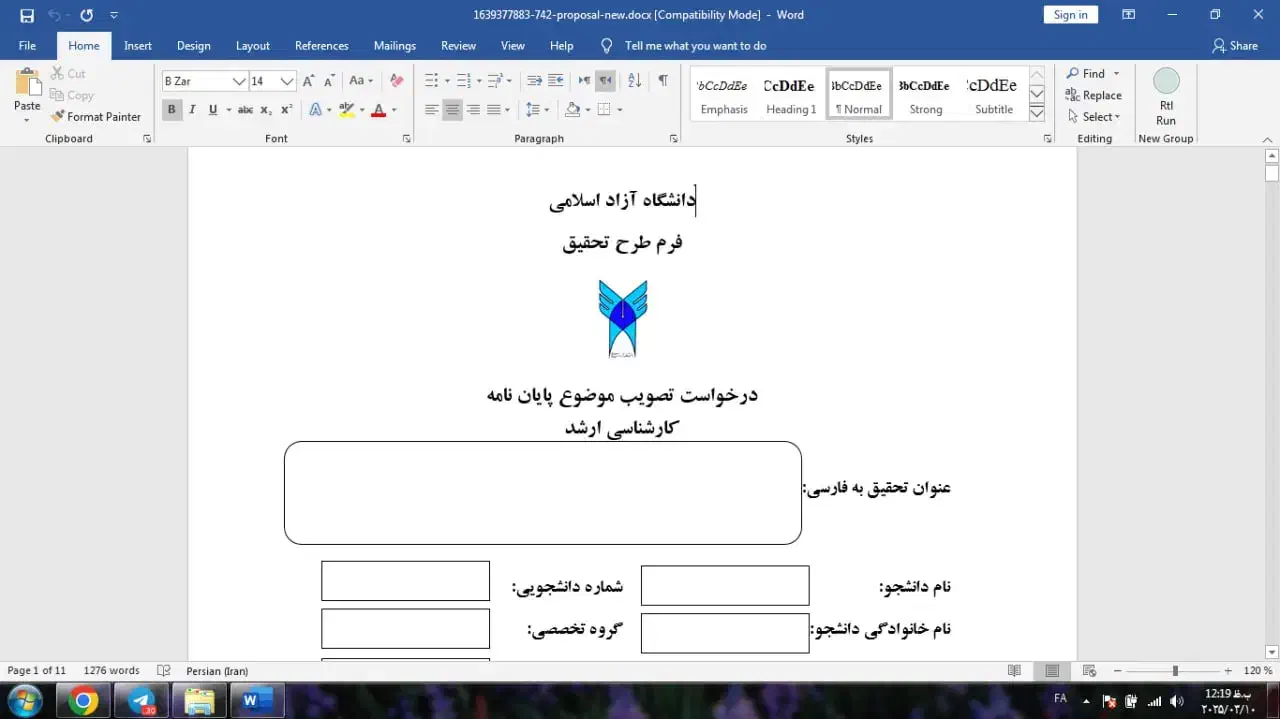The height and width of the screenshot is (719, 1280).
Task: Switch to the References tab
Action: pyautogui.click(x=322, y=46)
